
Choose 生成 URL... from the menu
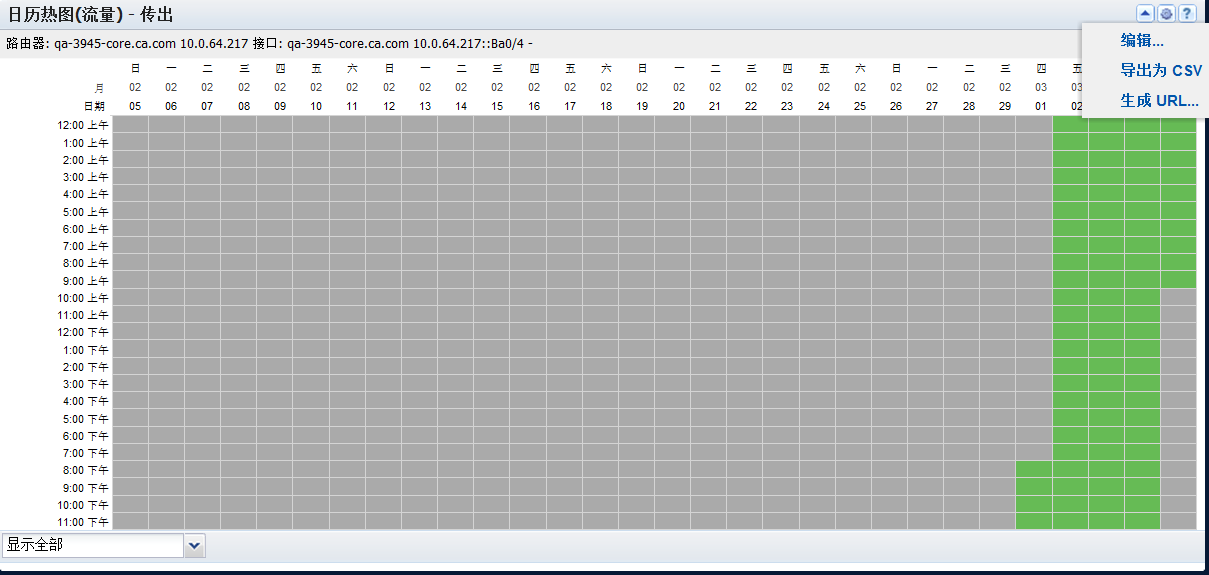point(1159,101)
